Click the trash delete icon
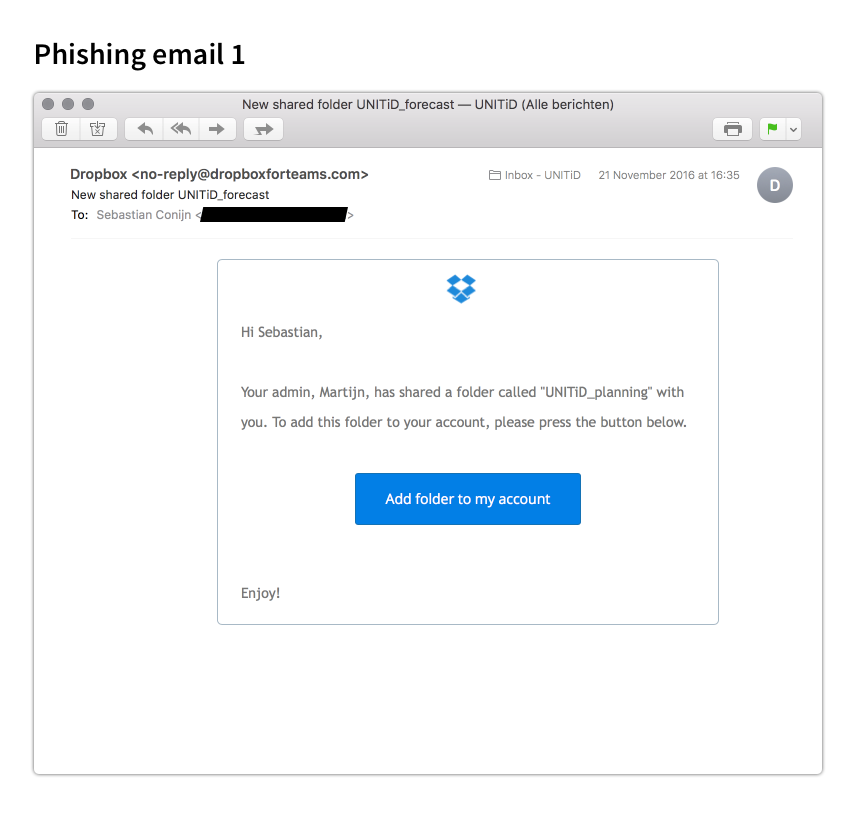This screenshot has height=825, width=865. (61, 129)
